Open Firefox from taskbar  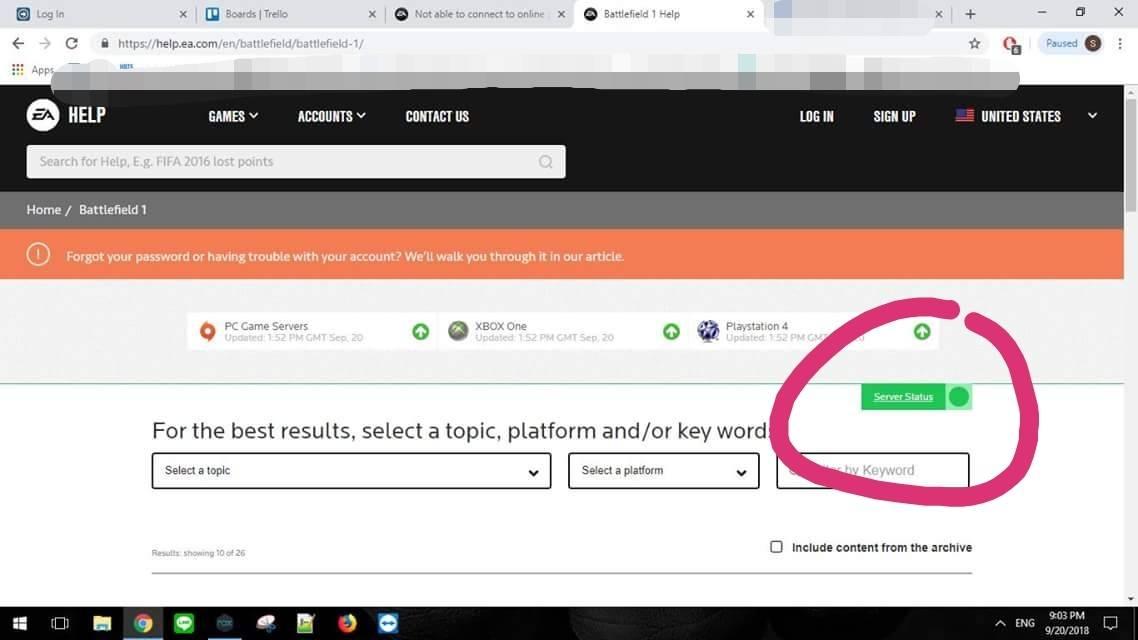click(x=347, y=623)
